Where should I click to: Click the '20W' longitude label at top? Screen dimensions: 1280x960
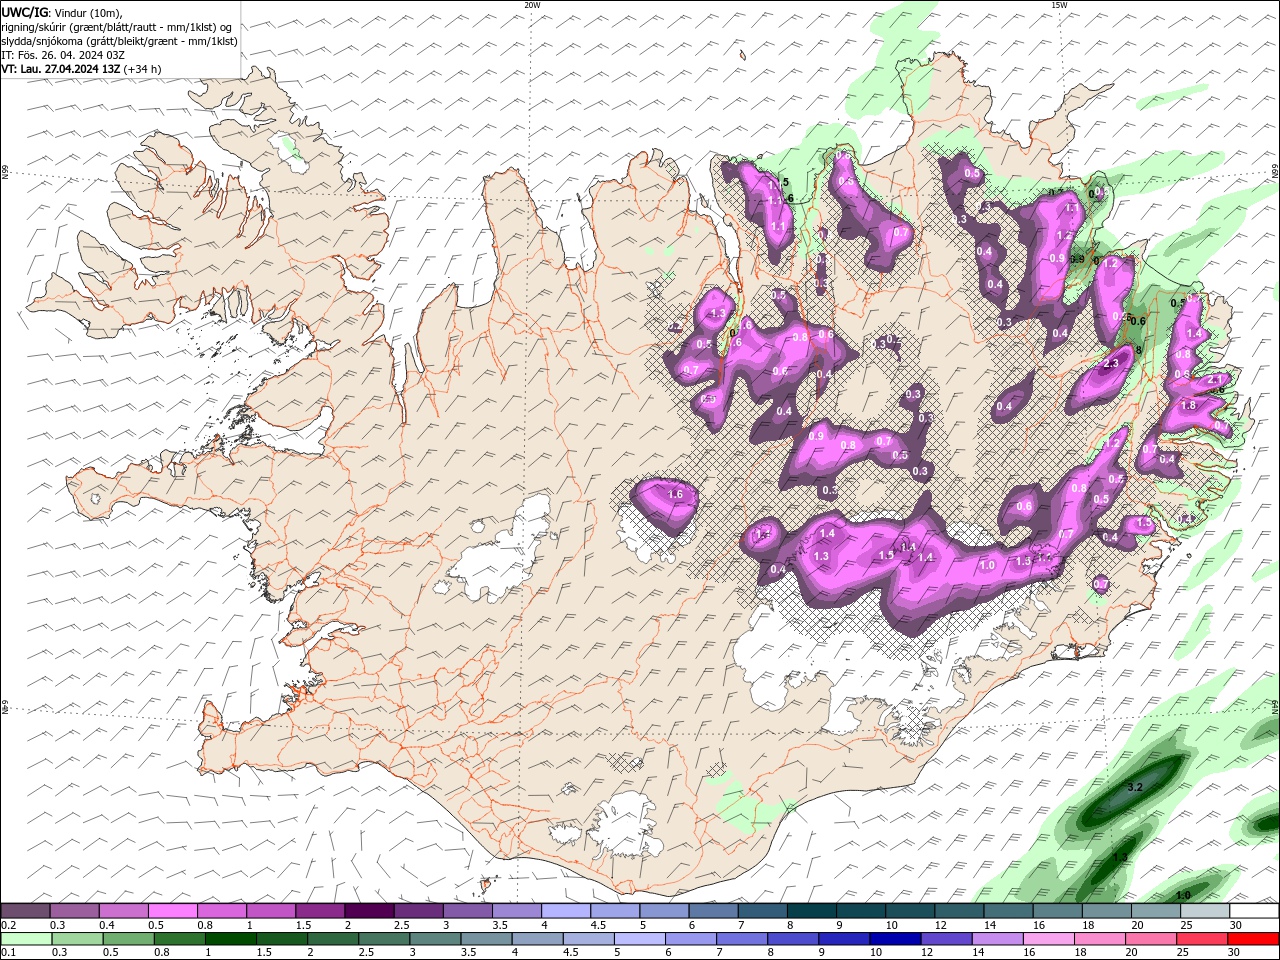pyautogui.click(x=532, y=5)
